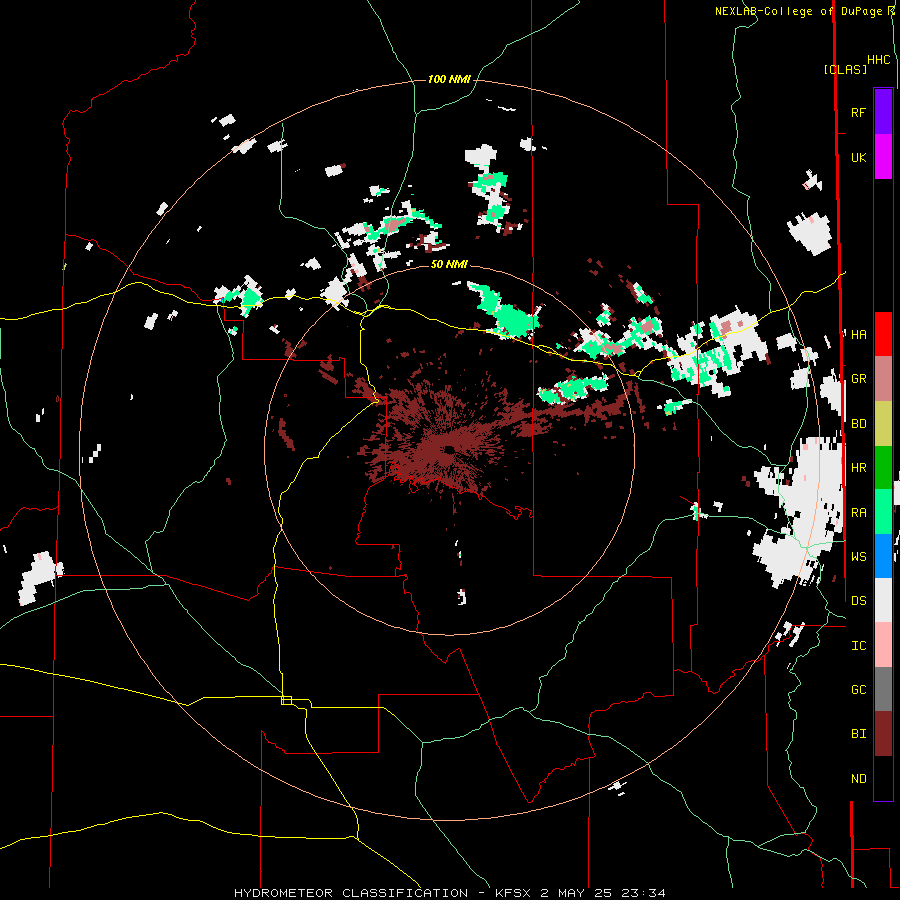Viewport: 900px width, 900px height.
Task: Click the WS legend label
Action: (858, 556)
